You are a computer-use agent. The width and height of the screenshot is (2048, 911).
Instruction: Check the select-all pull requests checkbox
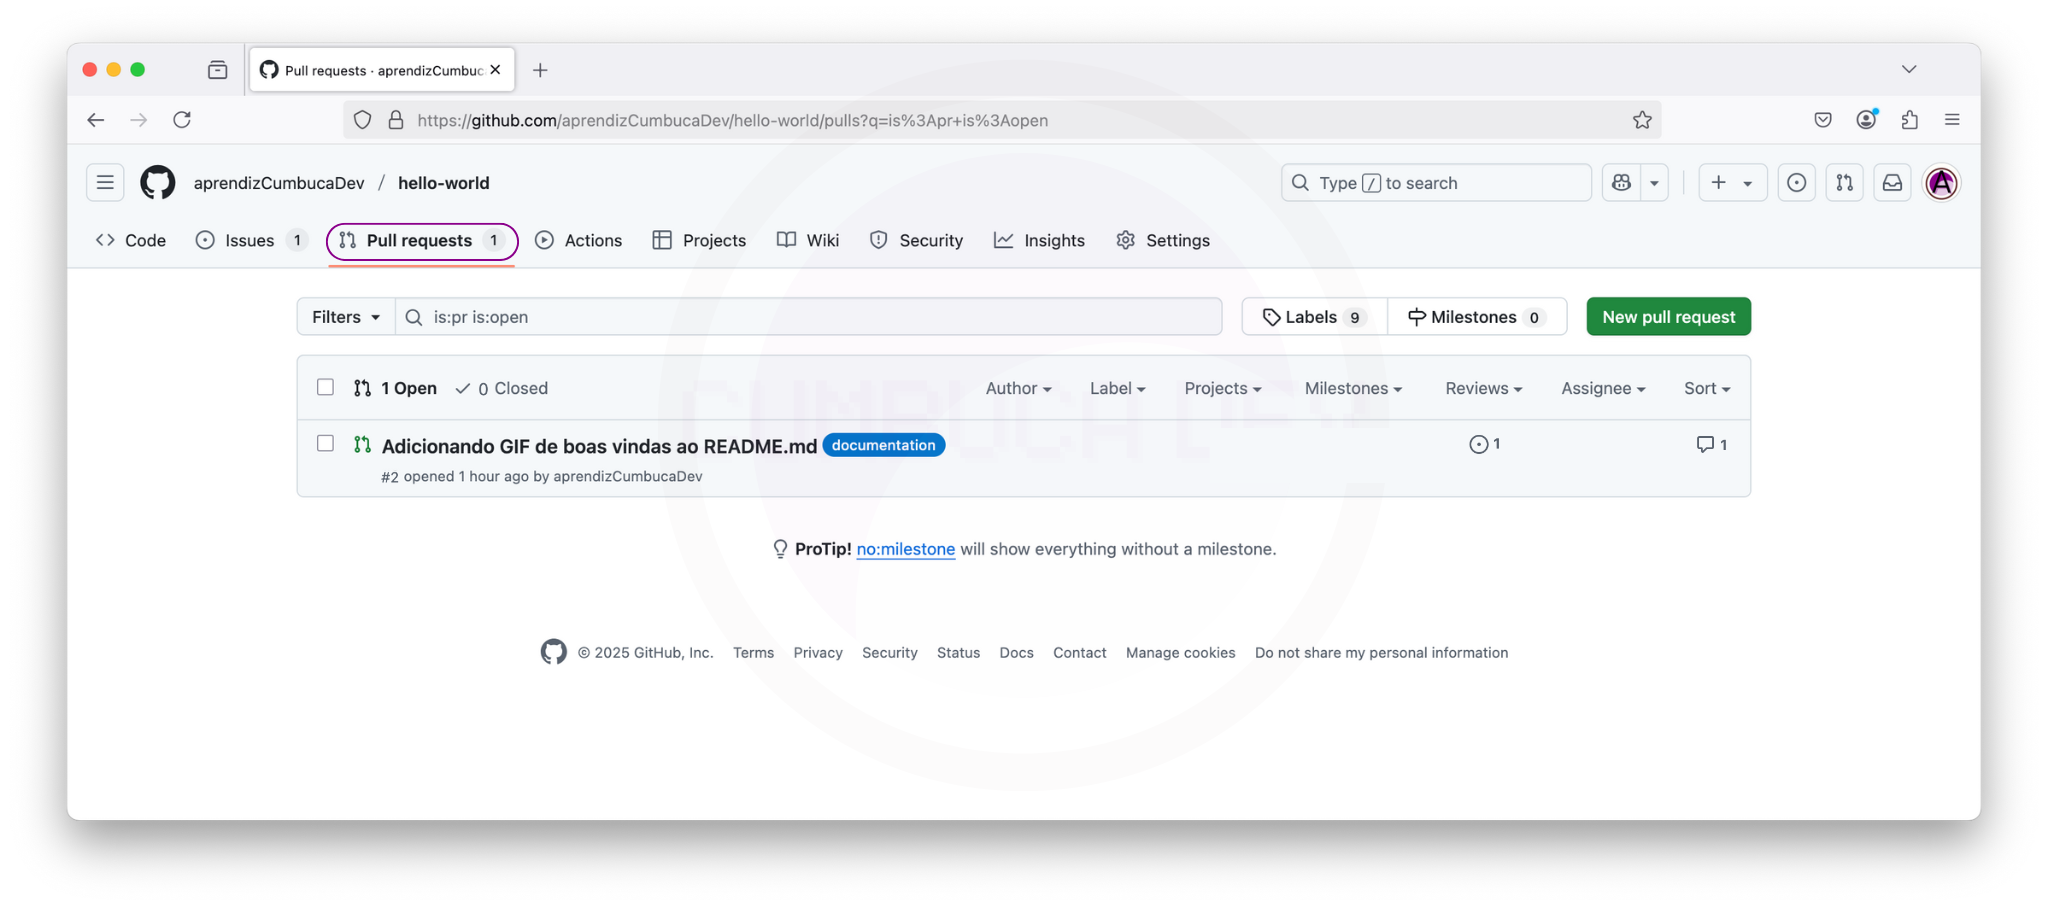pyautogui.click(x=325, y=387)
